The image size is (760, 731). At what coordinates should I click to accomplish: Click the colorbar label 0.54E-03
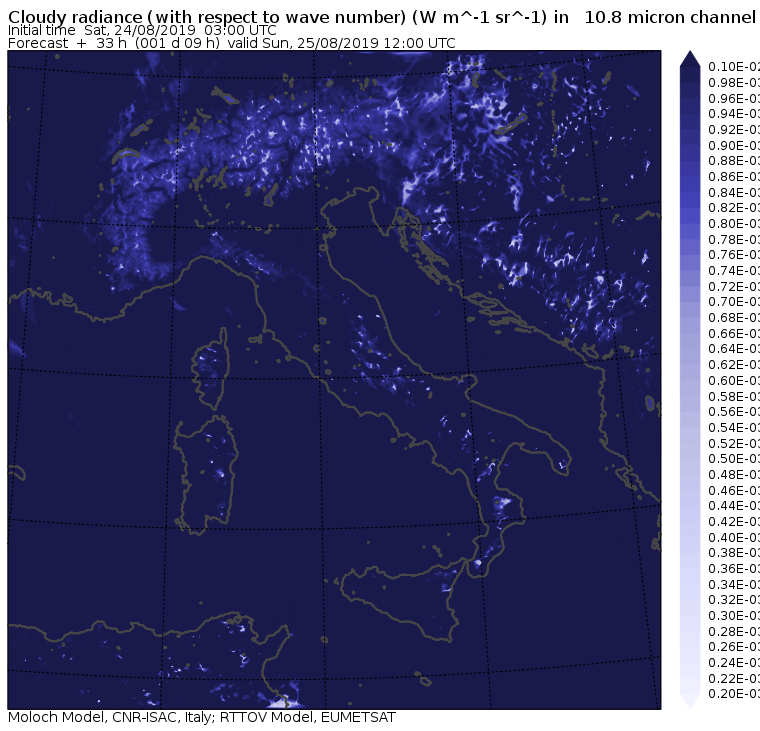click(734, 428)
